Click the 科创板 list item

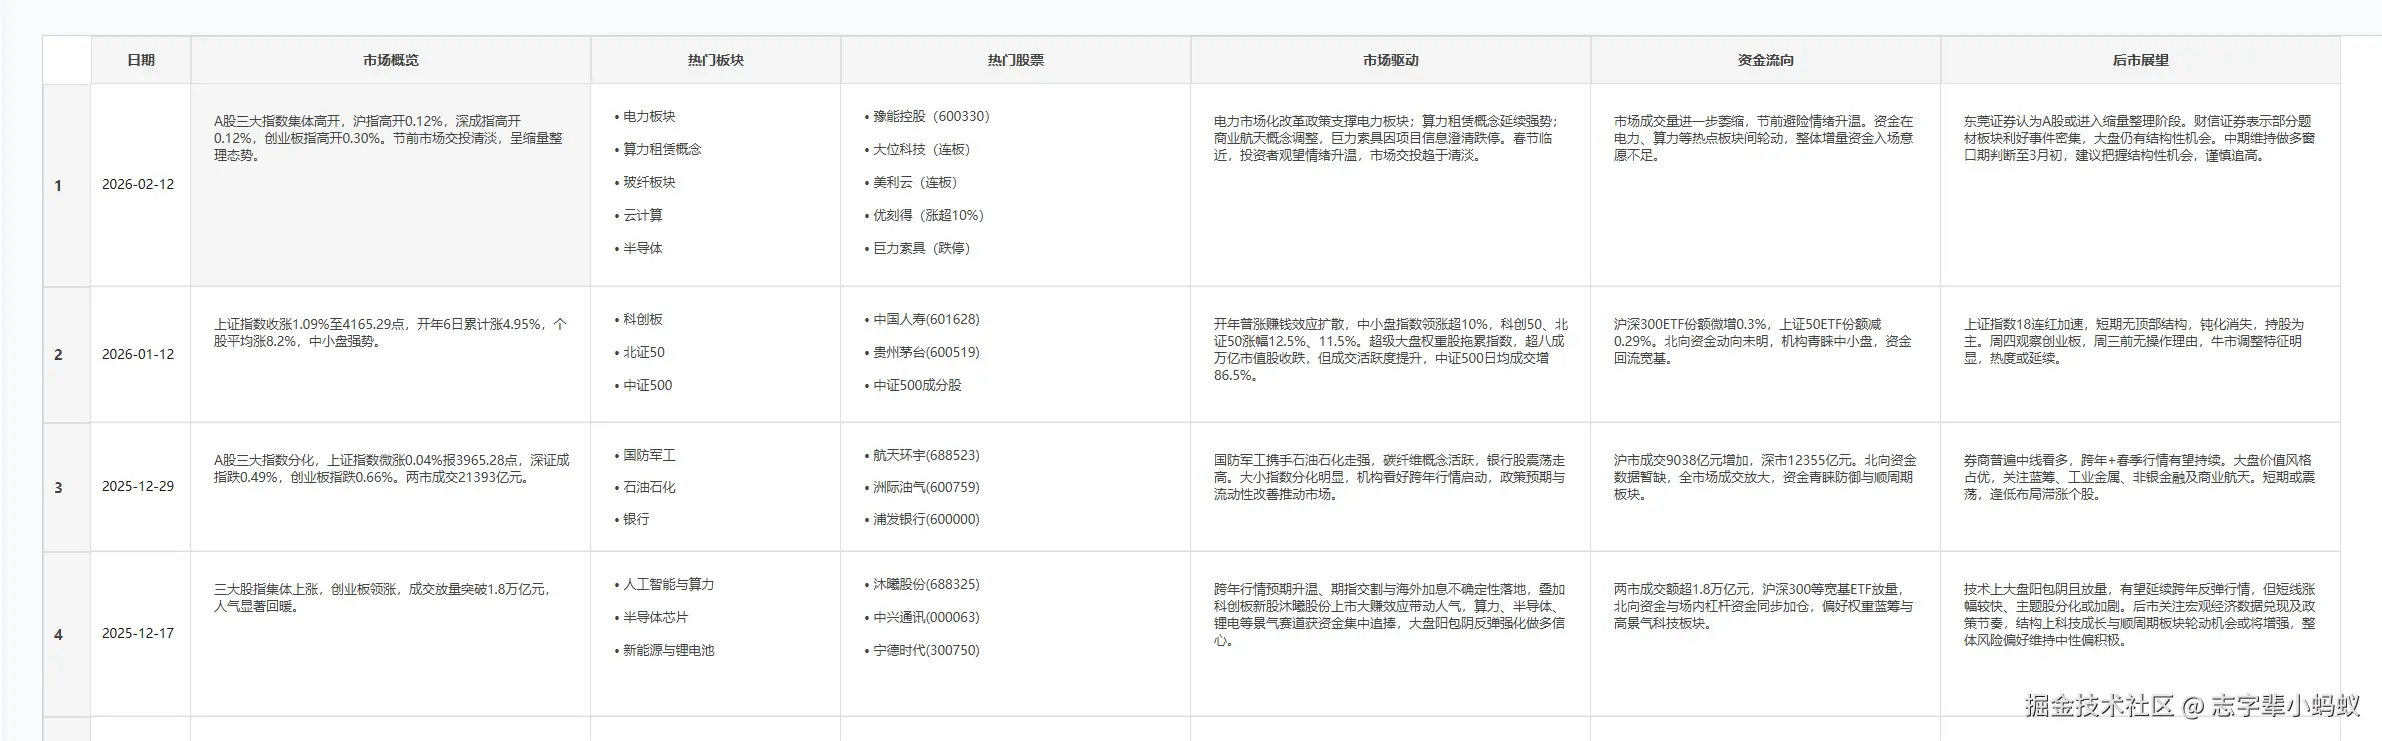click(x=639, y=319)
